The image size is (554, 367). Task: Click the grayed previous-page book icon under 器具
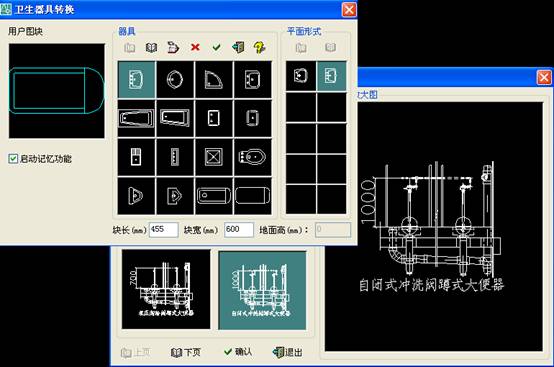tap(130, 47)
